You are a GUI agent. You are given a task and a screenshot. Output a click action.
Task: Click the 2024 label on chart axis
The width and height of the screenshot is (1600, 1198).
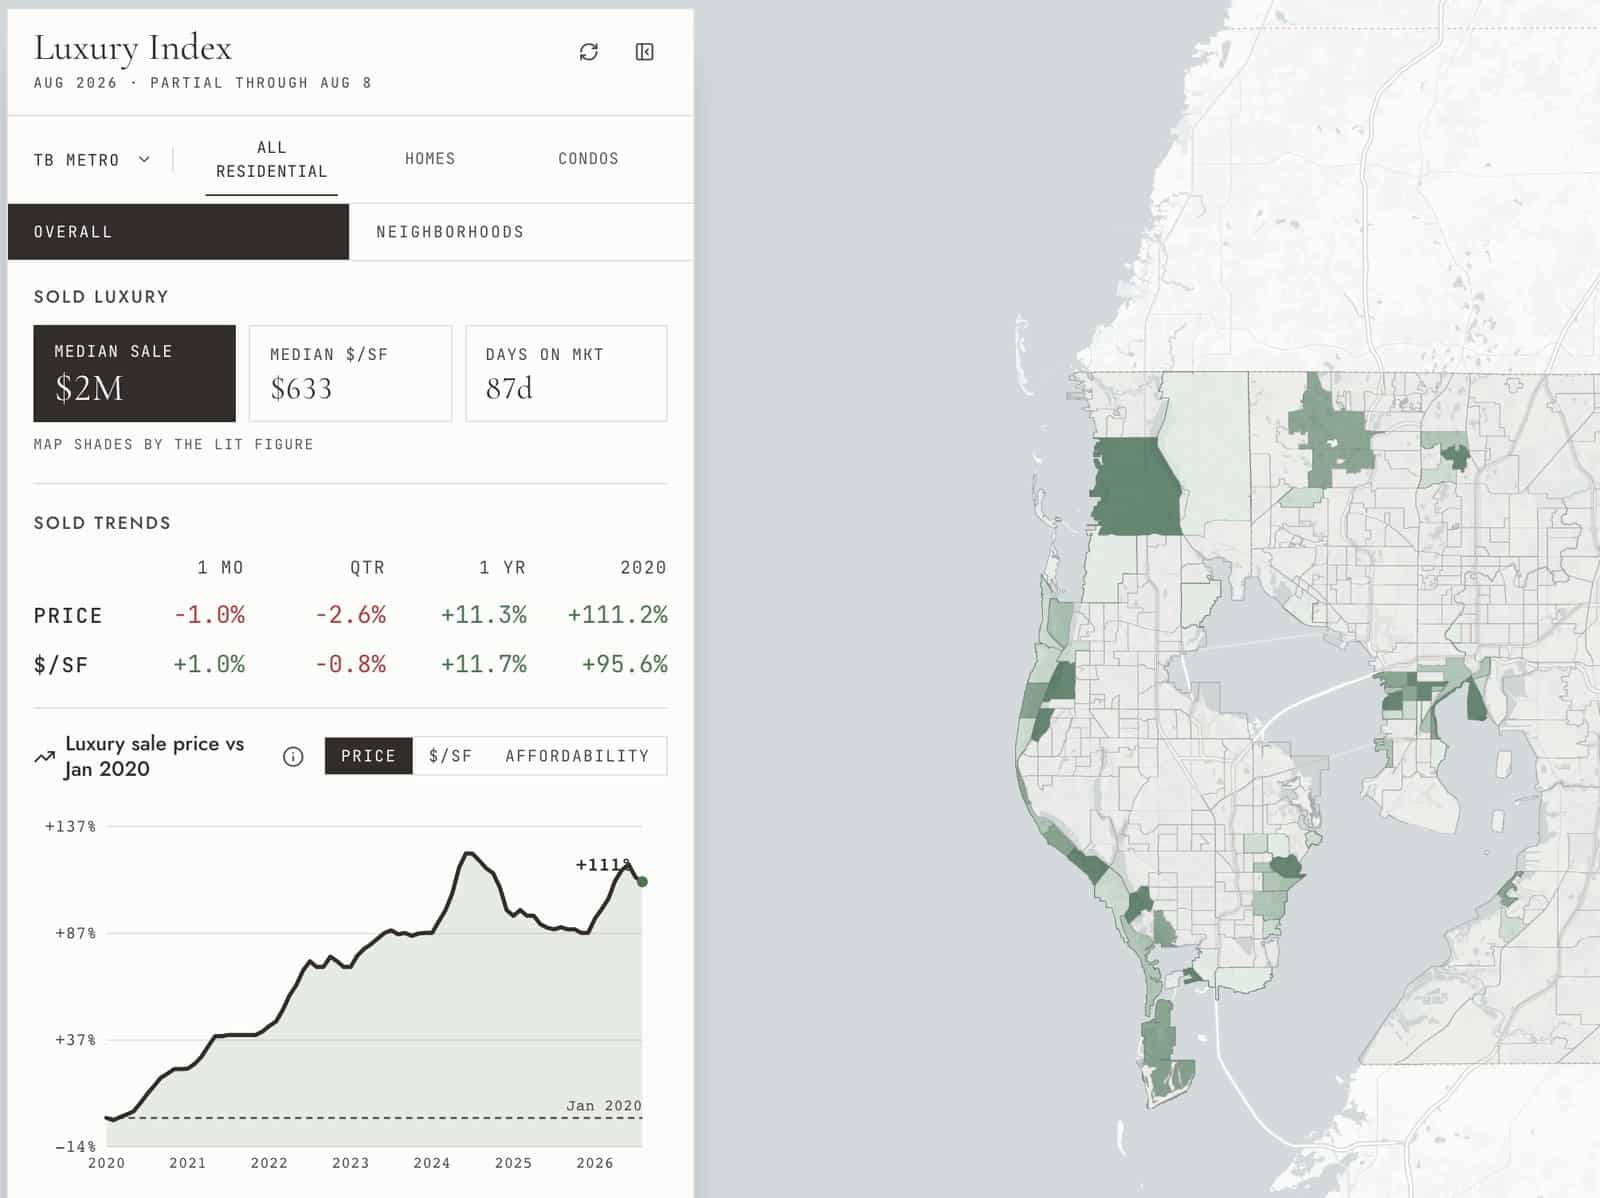[432, 1163]
